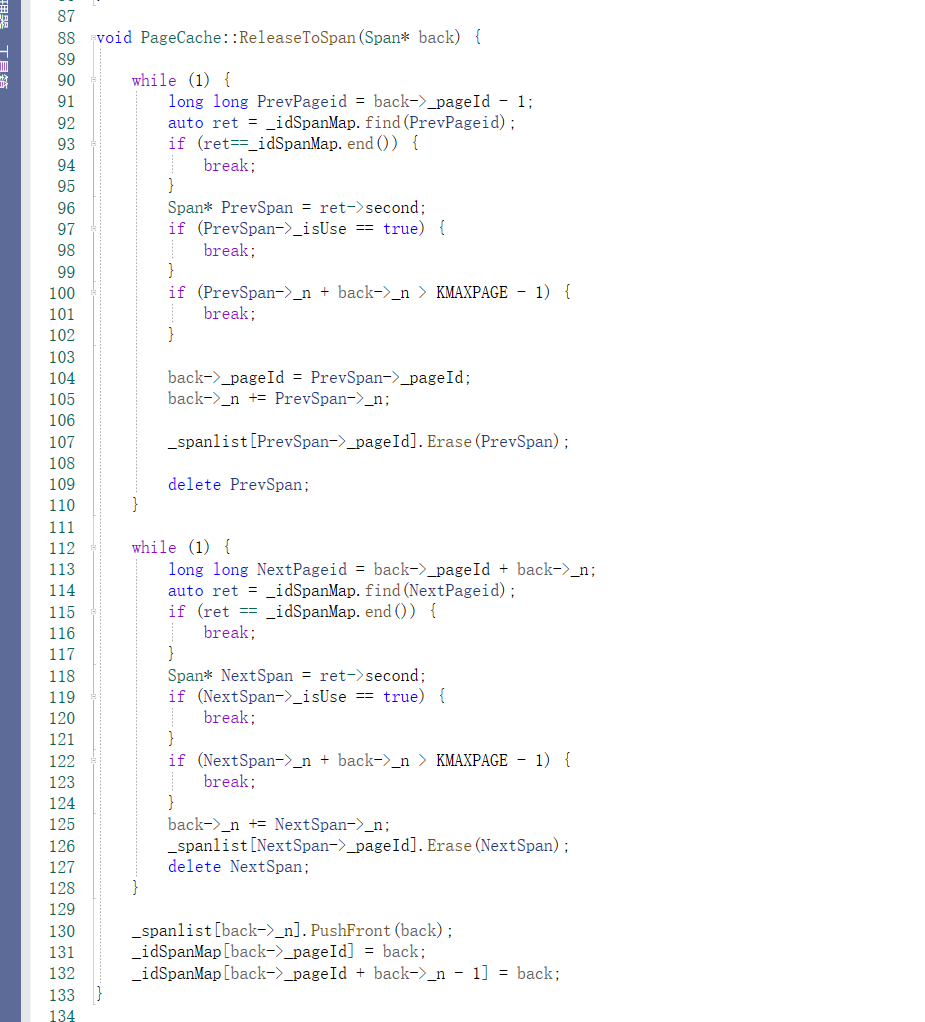Click 'Erase' call on line 126
This screenshot has height=1022, width=925.
449,845
